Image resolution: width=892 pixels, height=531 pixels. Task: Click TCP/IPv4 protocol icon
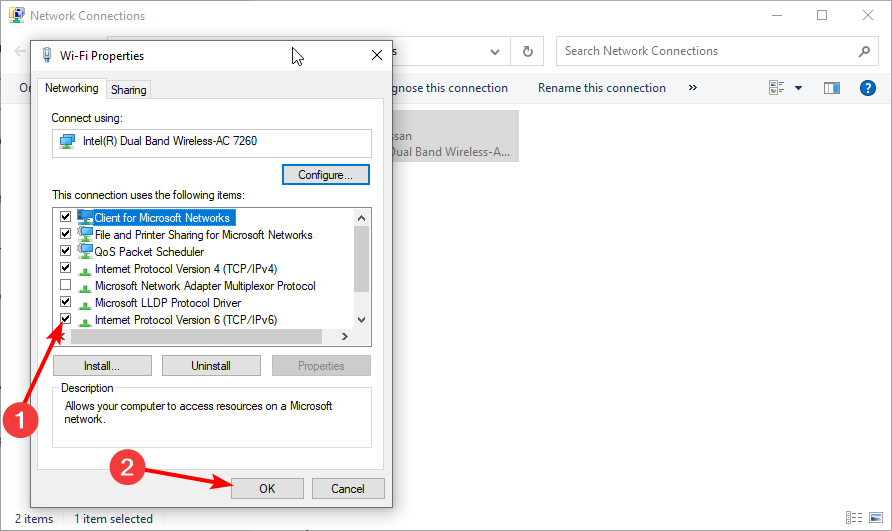pos(85,270)
